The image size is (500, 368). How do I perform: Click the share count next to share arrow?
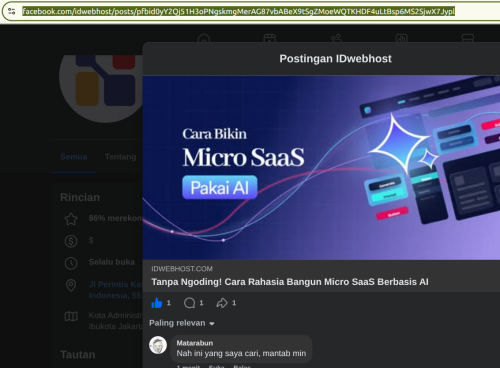tap(234, 303)
